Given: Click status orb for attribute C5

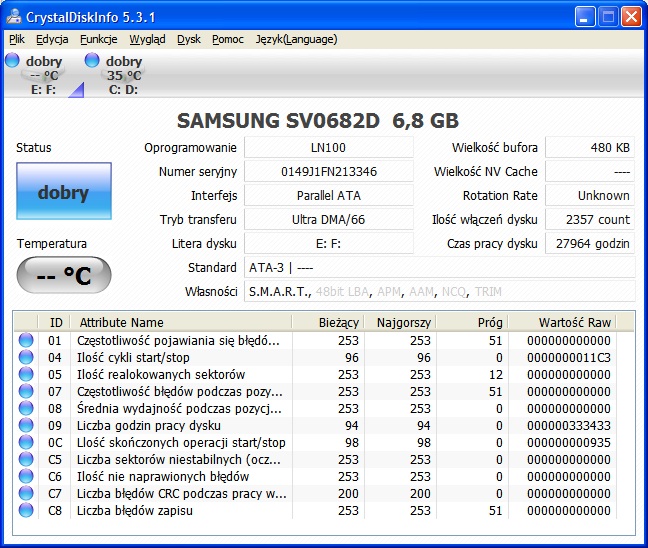Looking at the screenshot, I should click(x=26, y=459).
